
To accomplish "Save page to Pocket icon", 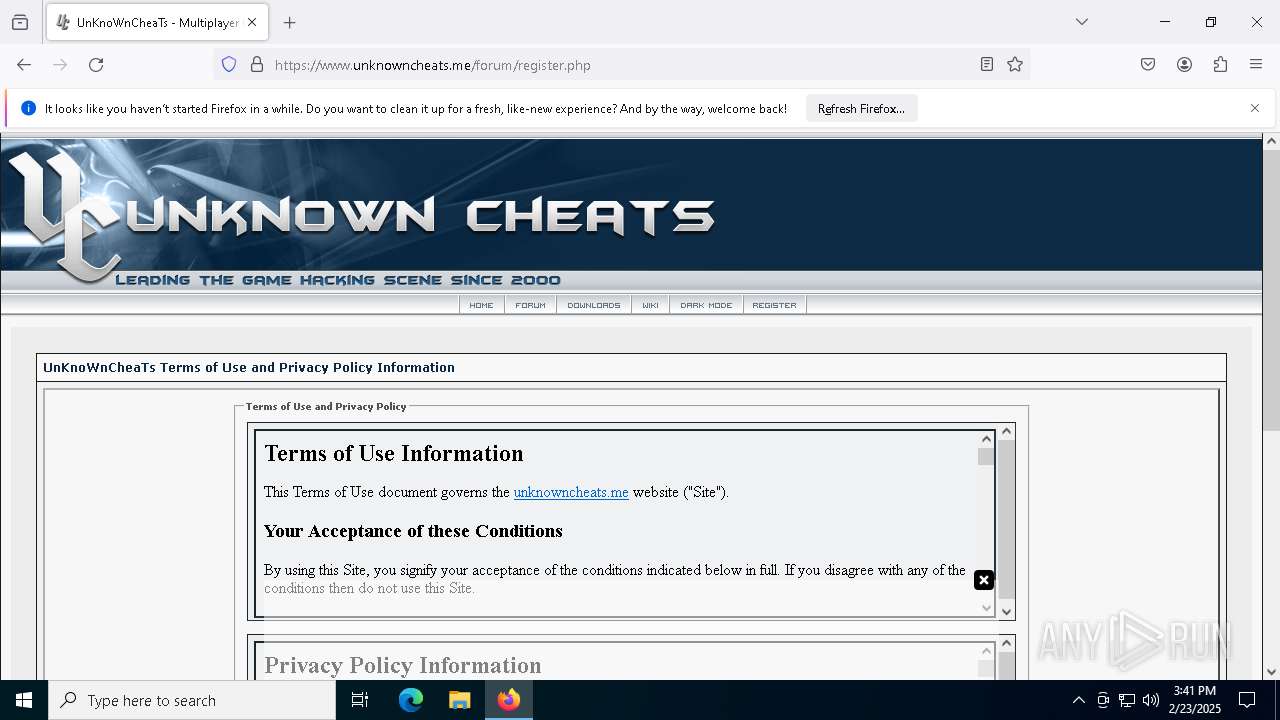I will click(x=1148, y=65).
